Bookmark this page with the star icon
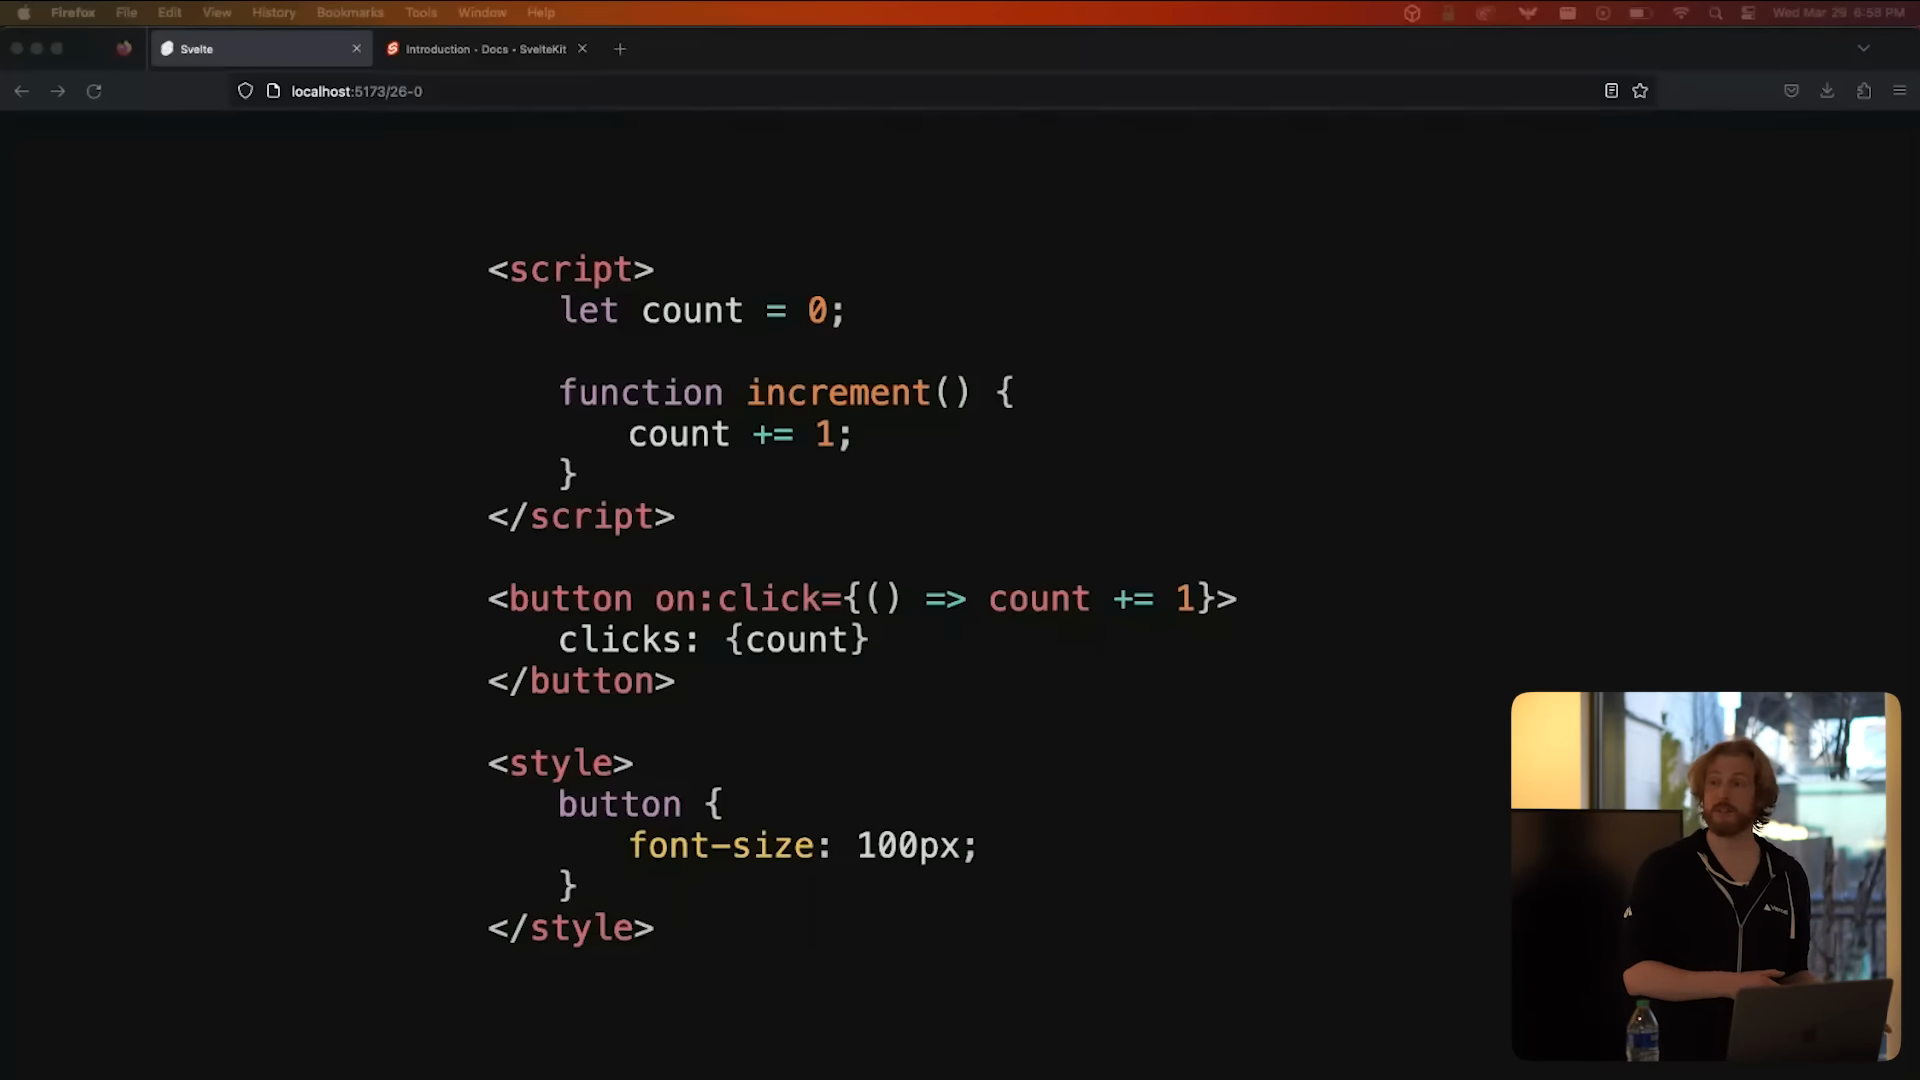Screen dimensions: 1920x1080 coord(1640,91)
